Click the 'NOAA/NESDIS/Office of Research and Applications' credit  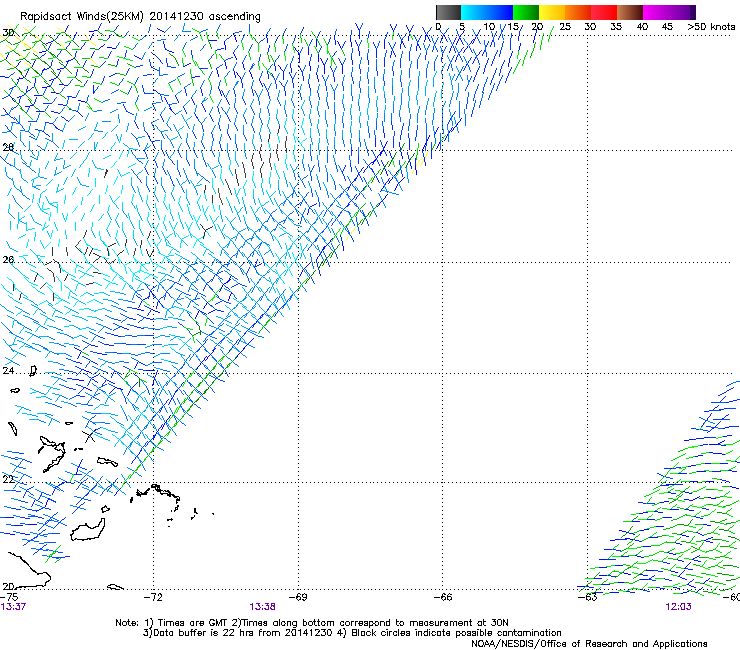[589, 644]
